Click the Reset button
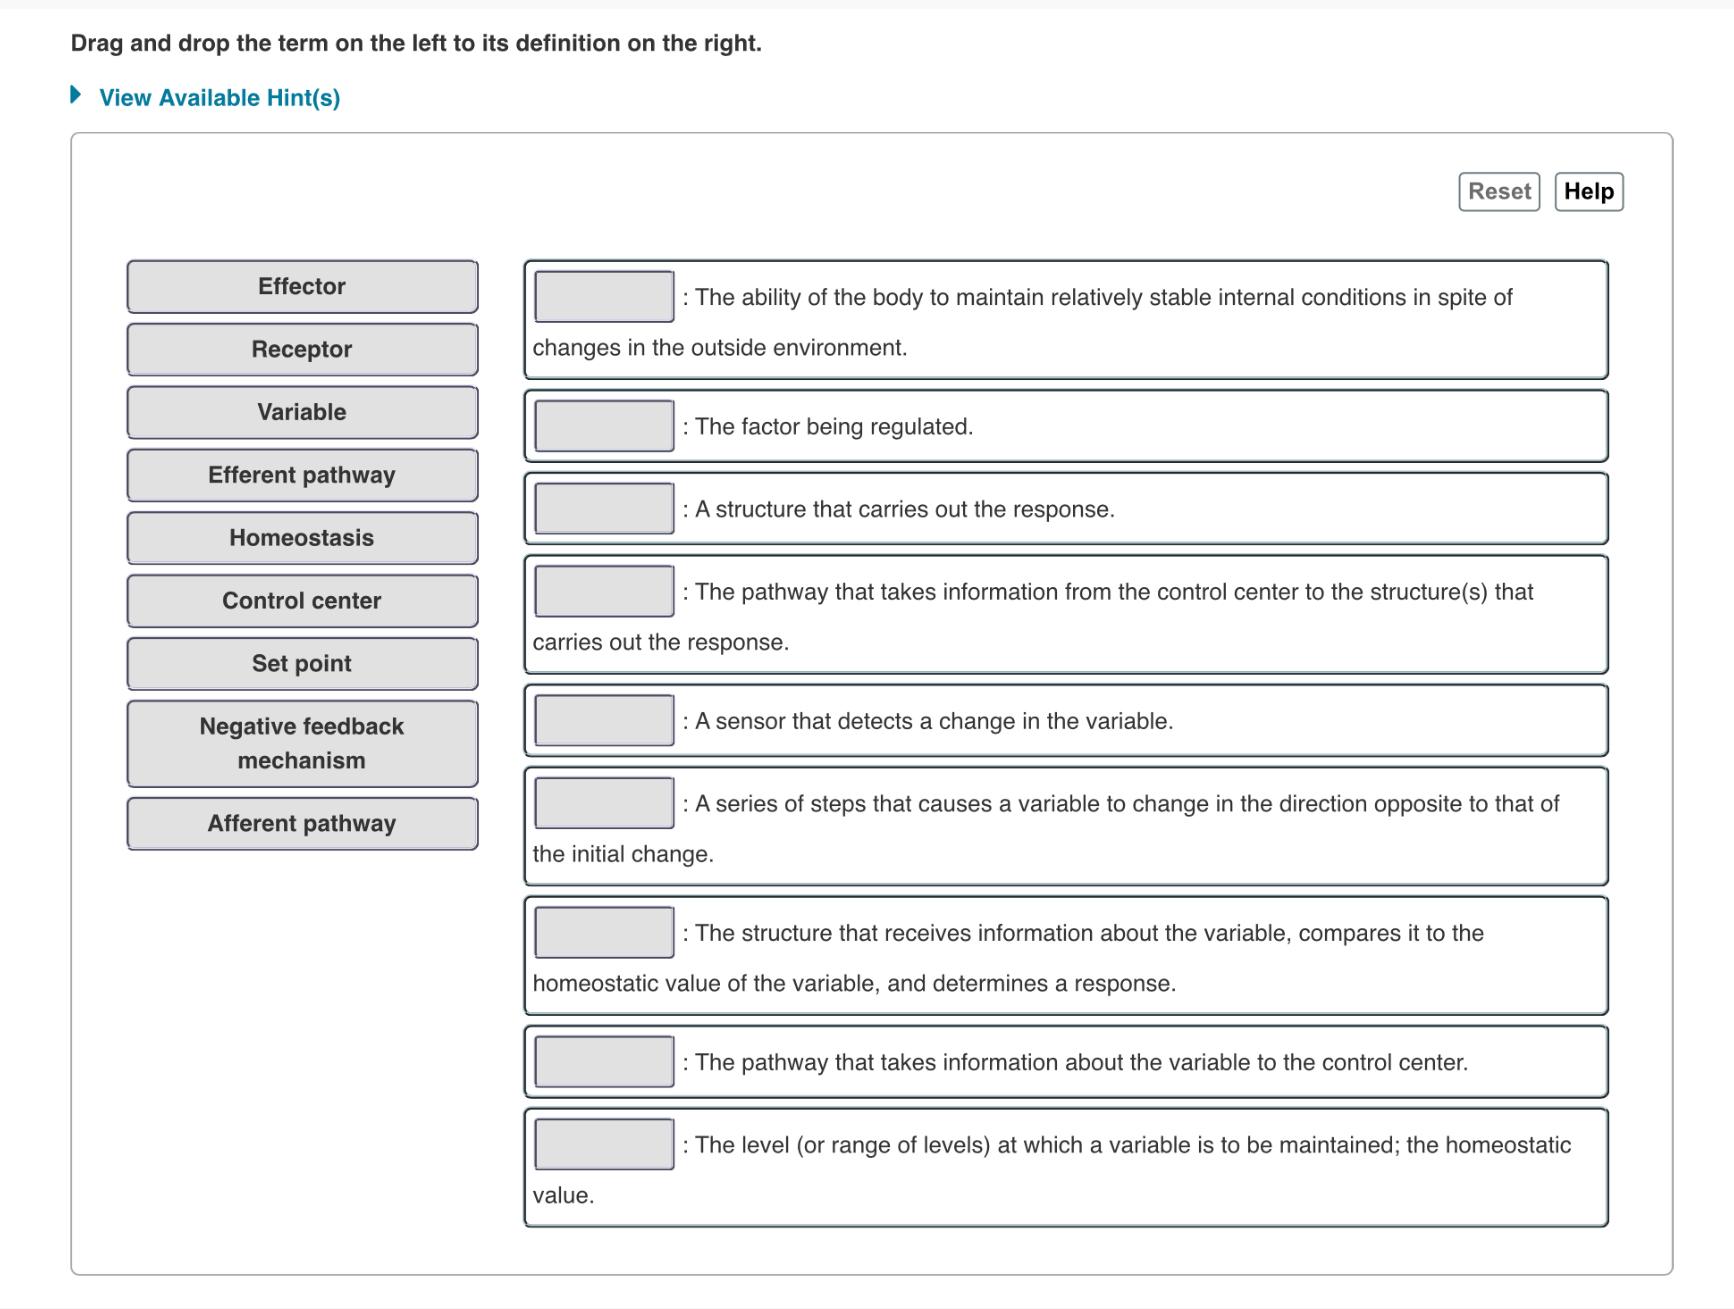This screenshot has width=1734, height=1309. pos(1499,192)
